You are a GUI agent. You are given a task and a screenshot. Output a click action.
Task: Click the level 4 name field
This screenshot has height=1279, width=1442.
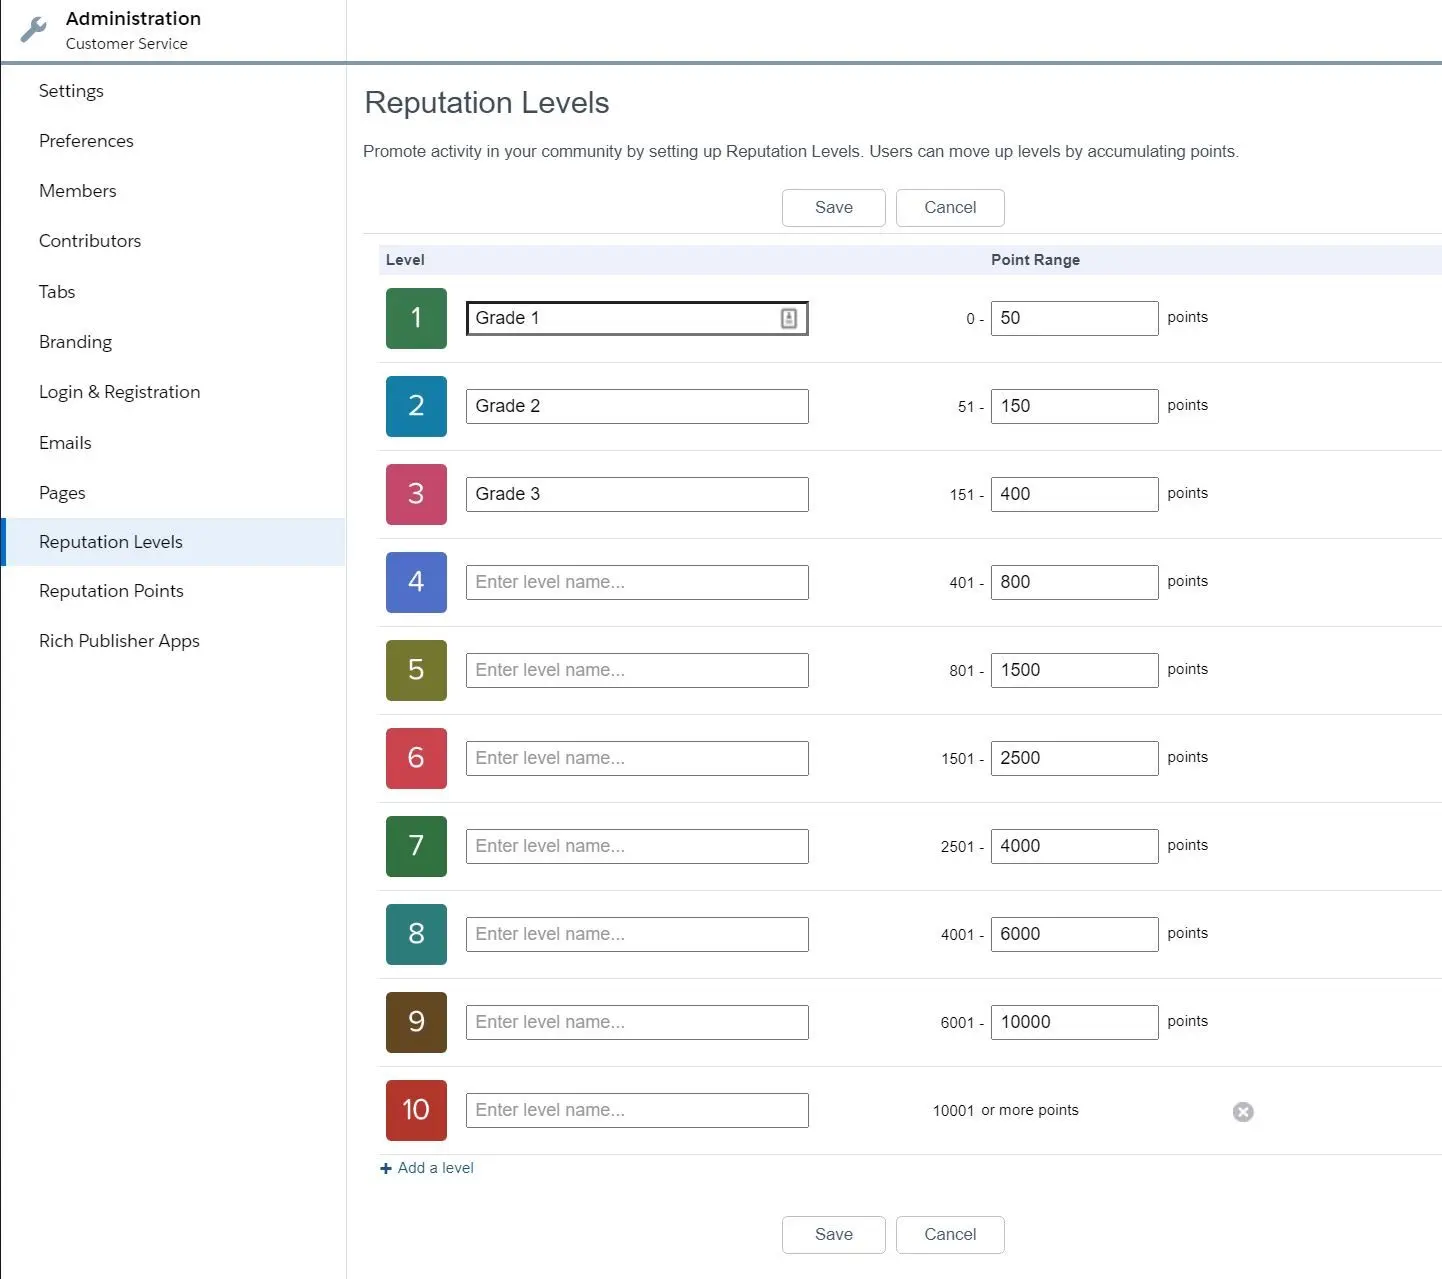pos(637,582)
